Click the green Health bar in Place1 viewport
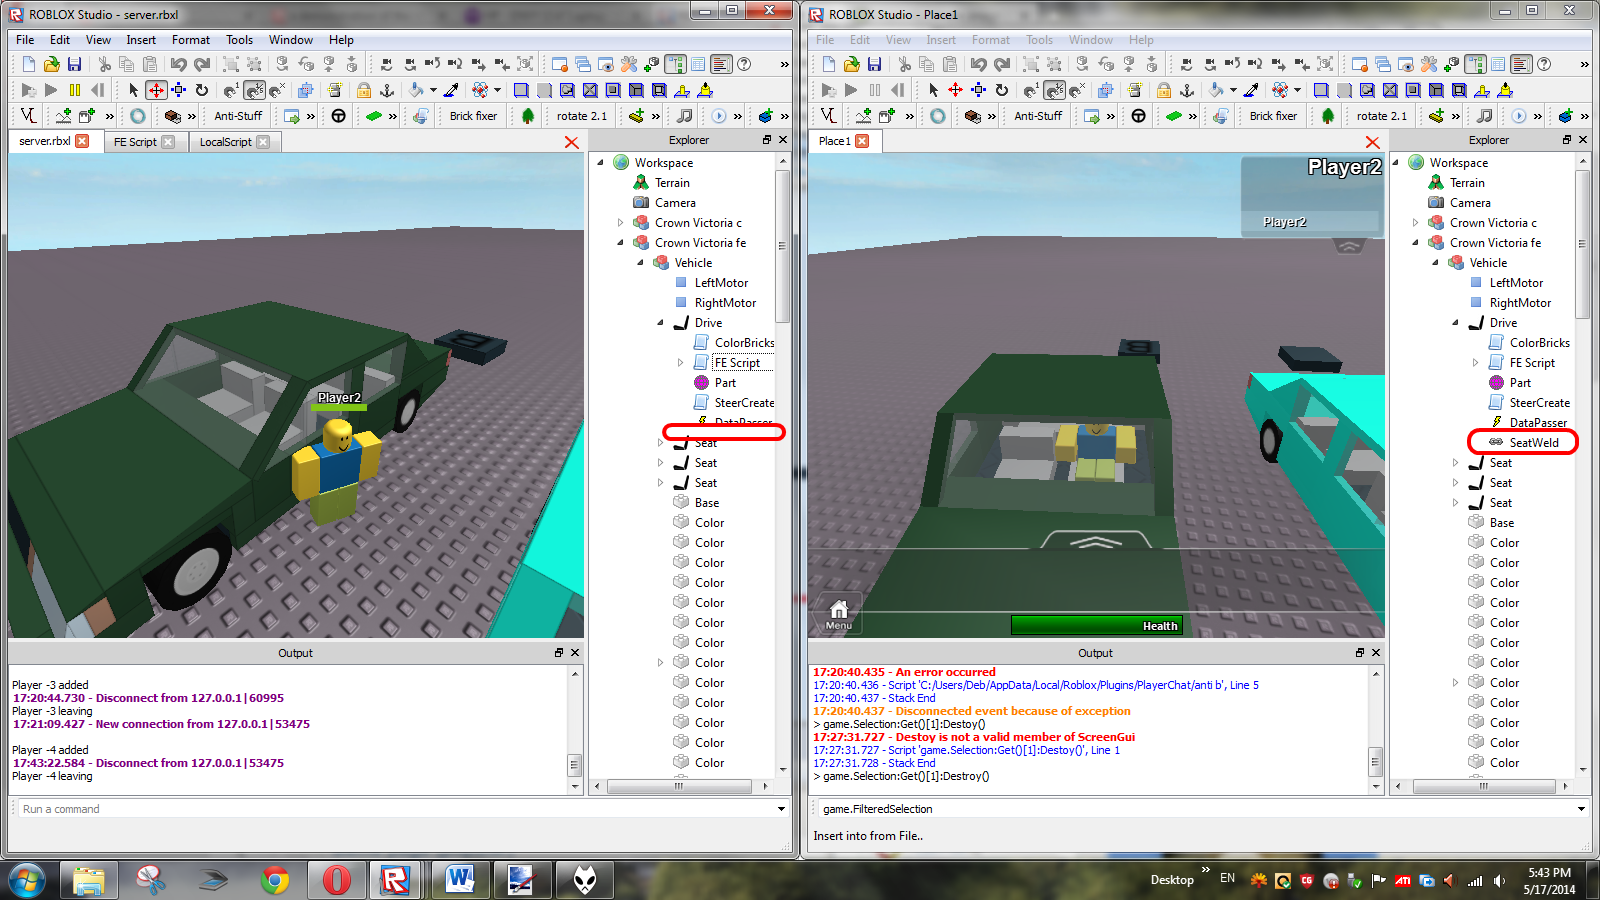Viewport: 1600px width, 900px height. coord(1097,625)
